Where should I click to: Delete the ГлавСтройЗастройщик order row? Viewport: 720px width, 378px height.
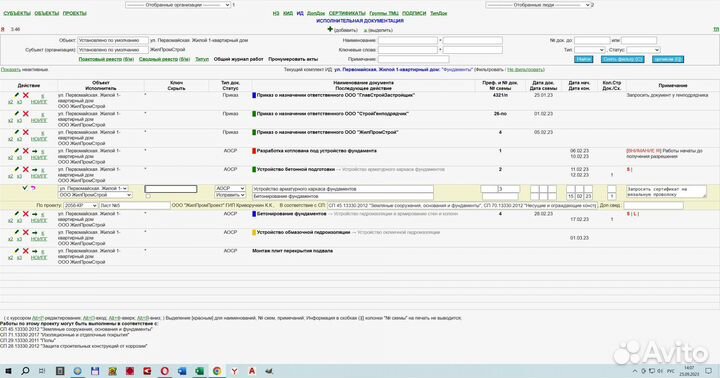click(26, 95)
